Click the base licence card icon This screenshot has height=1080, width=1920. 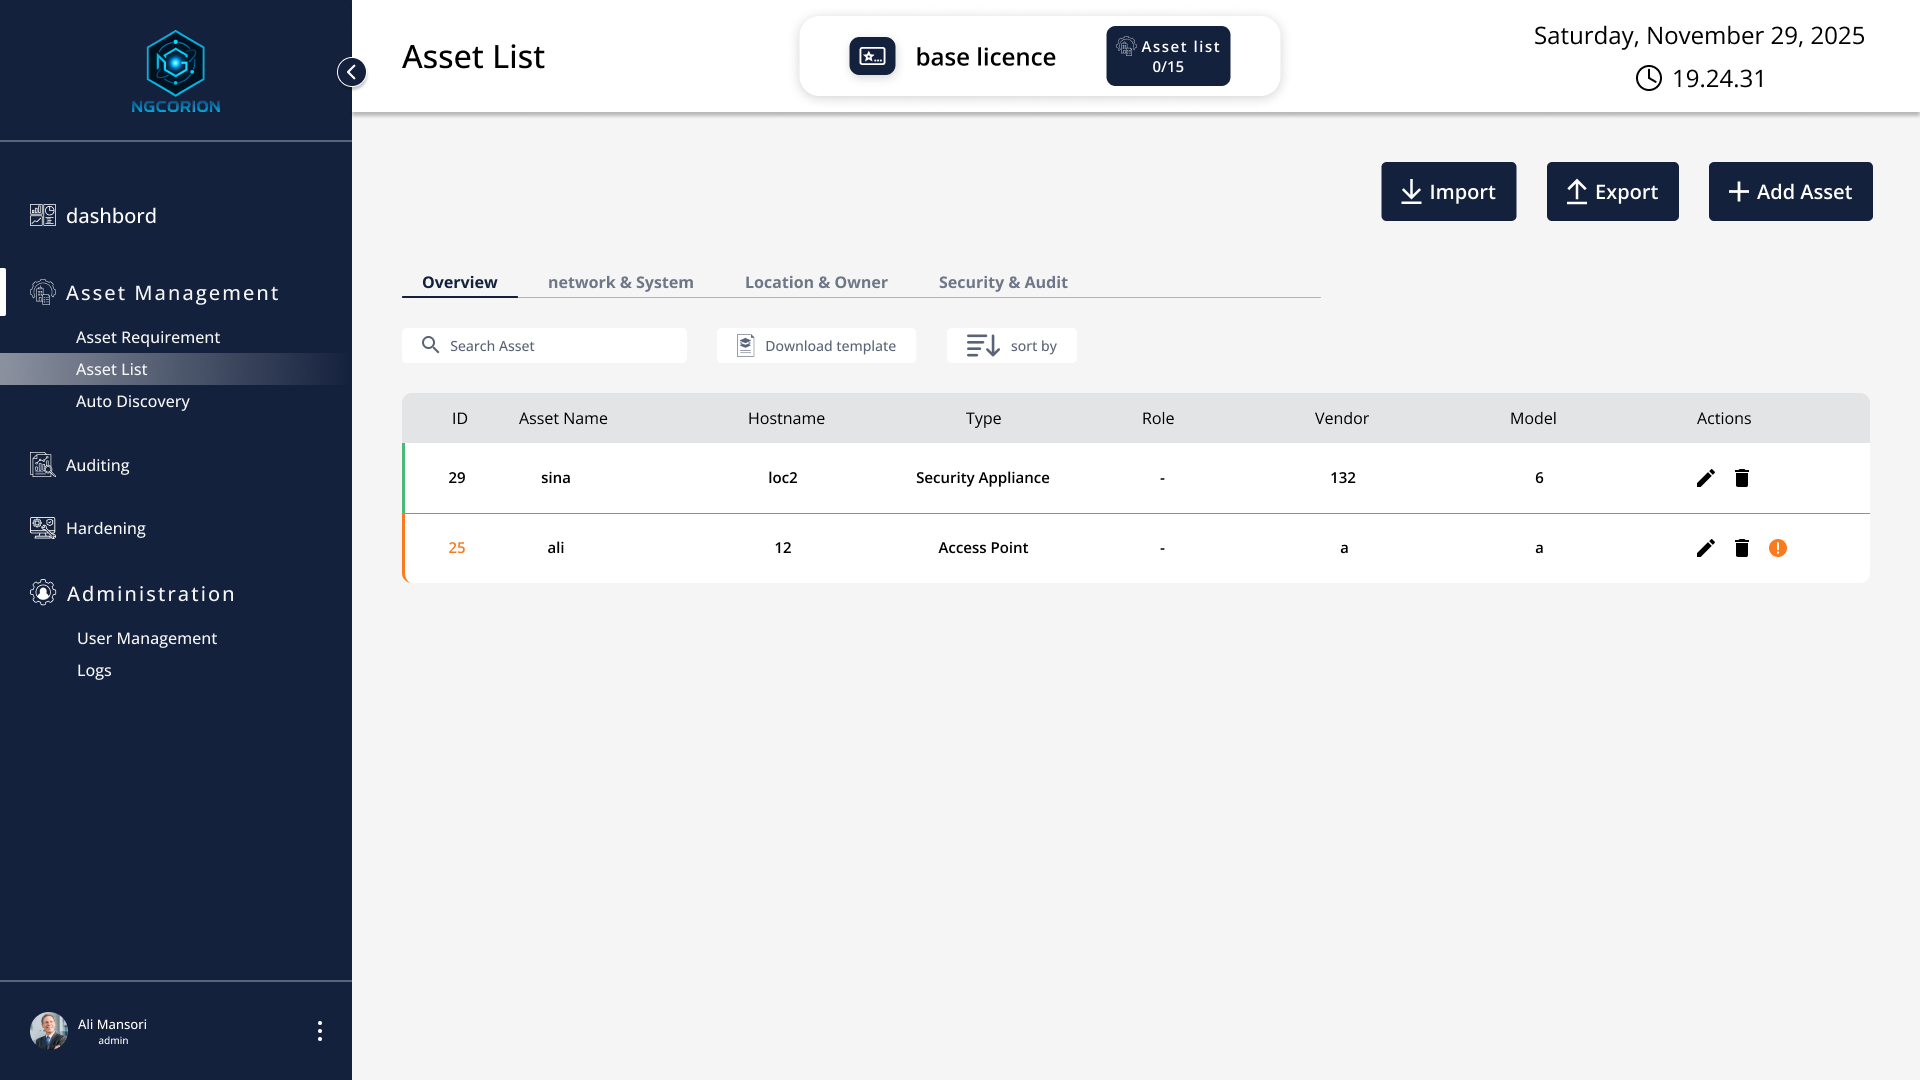click(x=872, y=56)
